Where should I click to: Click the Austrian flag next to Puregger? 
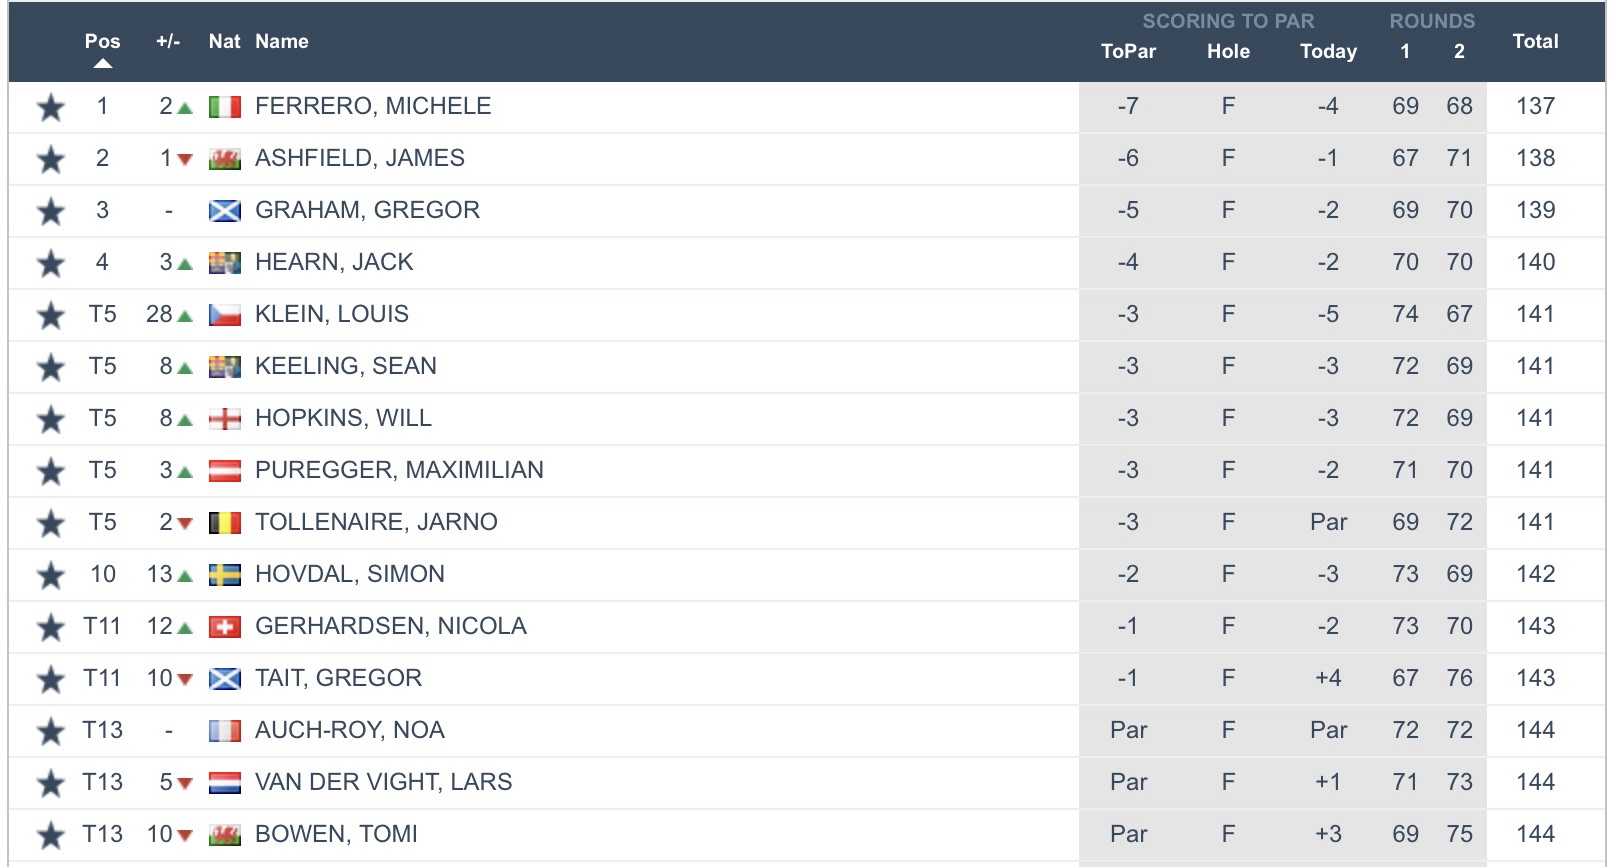224,471
